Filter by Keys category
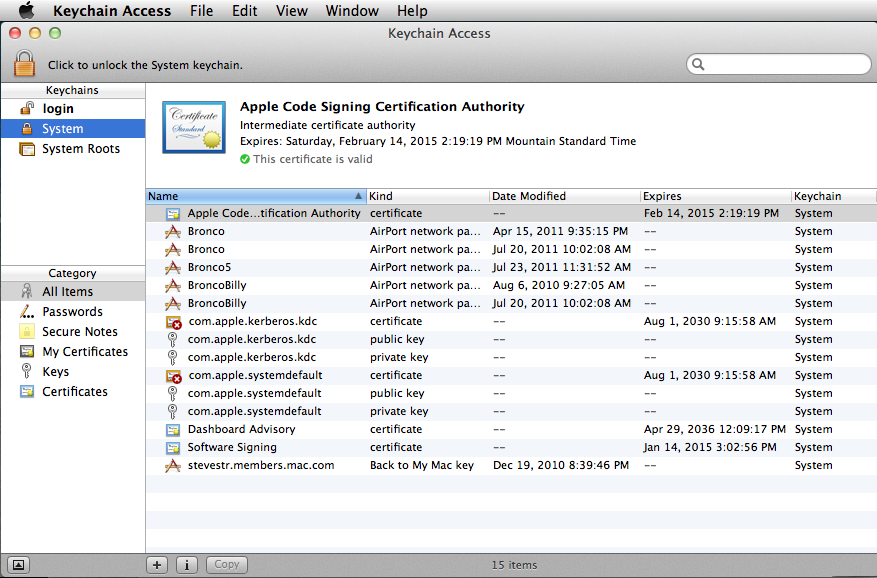 click(x=73, y=372)
